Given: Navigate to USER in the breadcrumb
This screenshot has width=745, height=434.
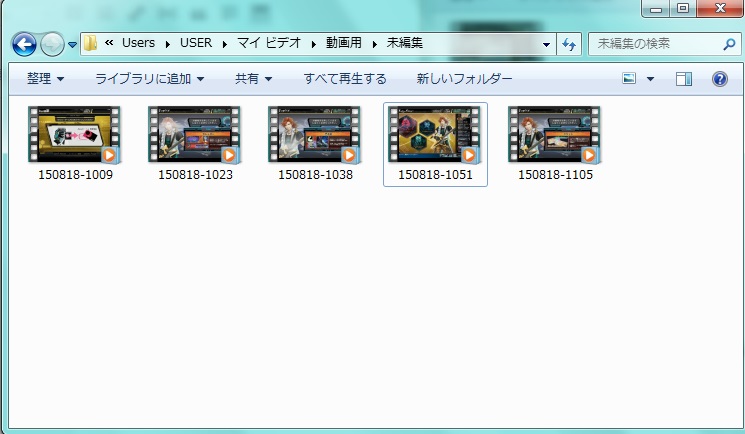Looking at the screenshot, I should (x=196, y=43).
